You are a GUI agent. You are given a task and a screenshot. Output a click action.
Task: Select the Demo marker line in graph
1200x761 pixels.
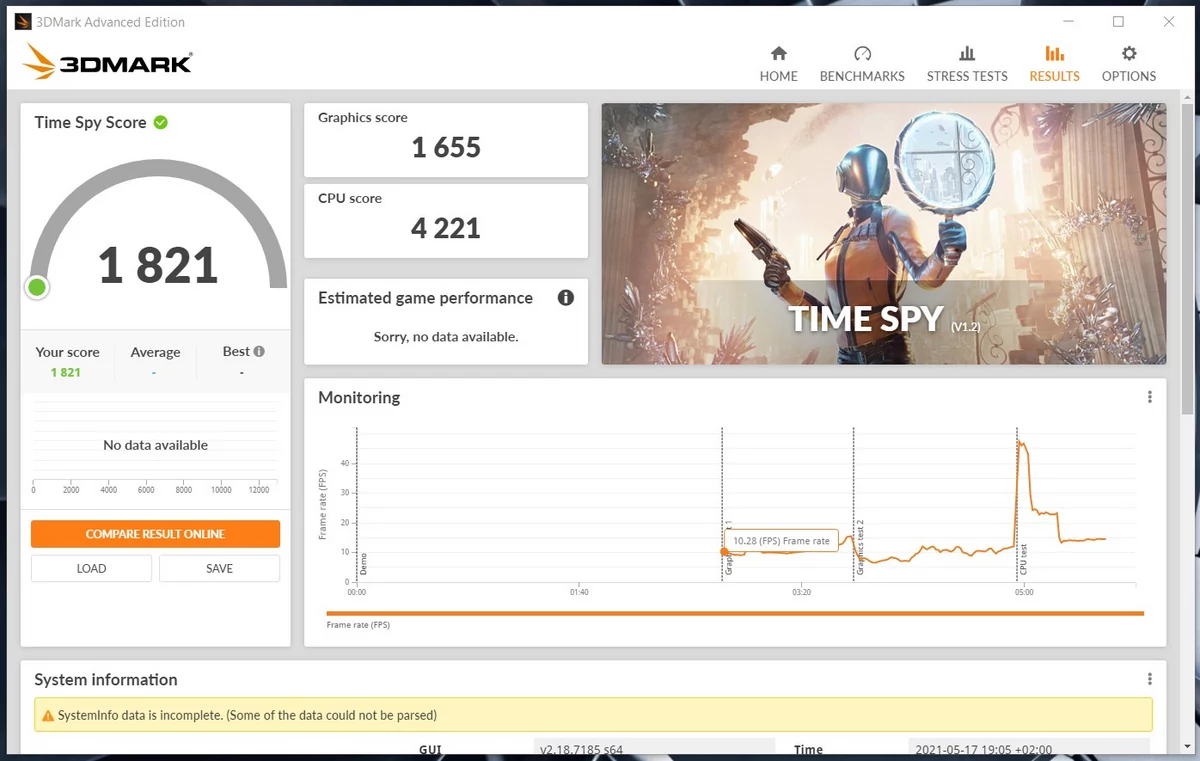coord(357,503)
